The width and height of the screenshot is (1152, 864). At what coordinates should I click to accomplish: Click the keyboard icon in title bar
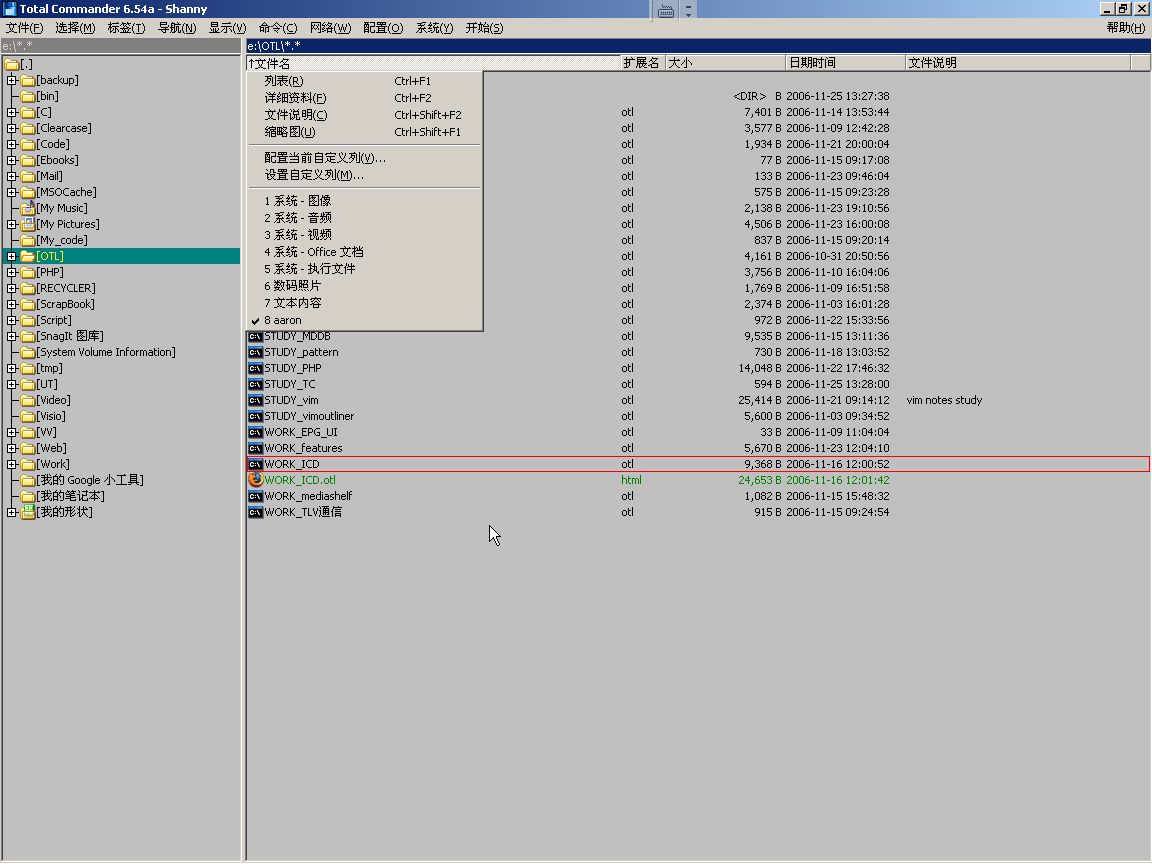click(x=666, y=11)
